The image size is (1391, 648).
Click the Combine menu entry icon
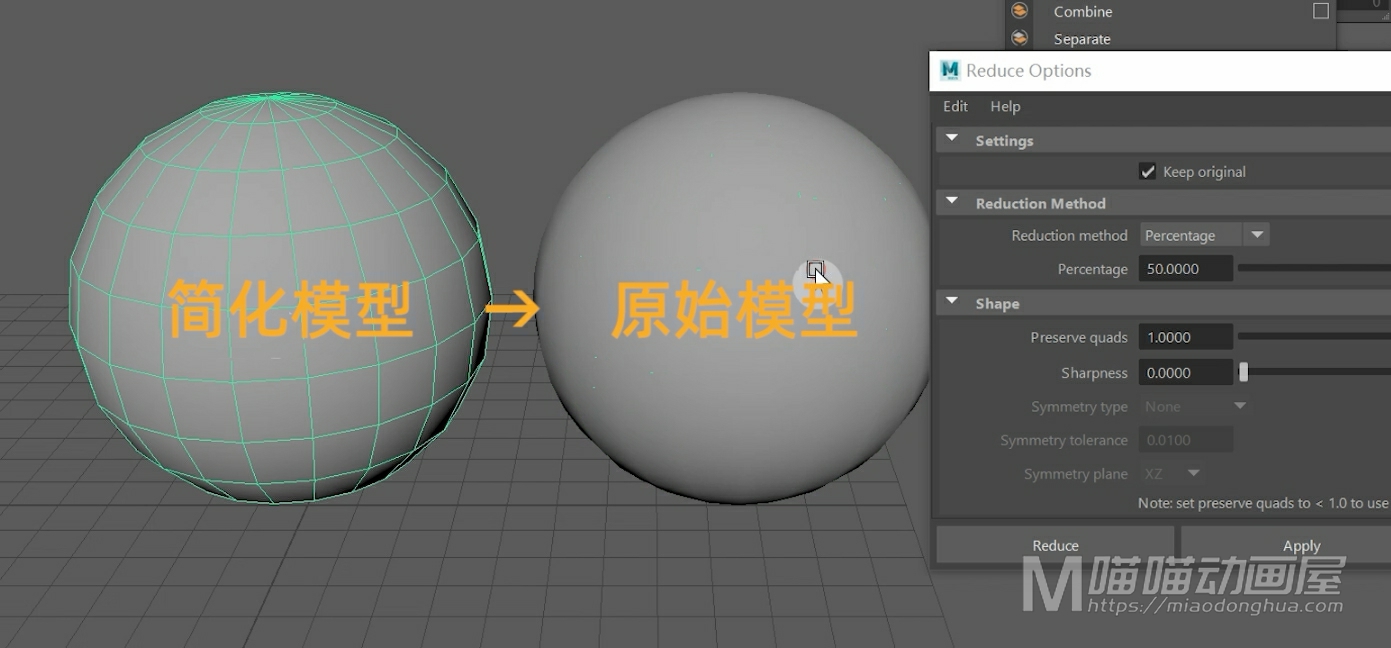coord(1019,11)
